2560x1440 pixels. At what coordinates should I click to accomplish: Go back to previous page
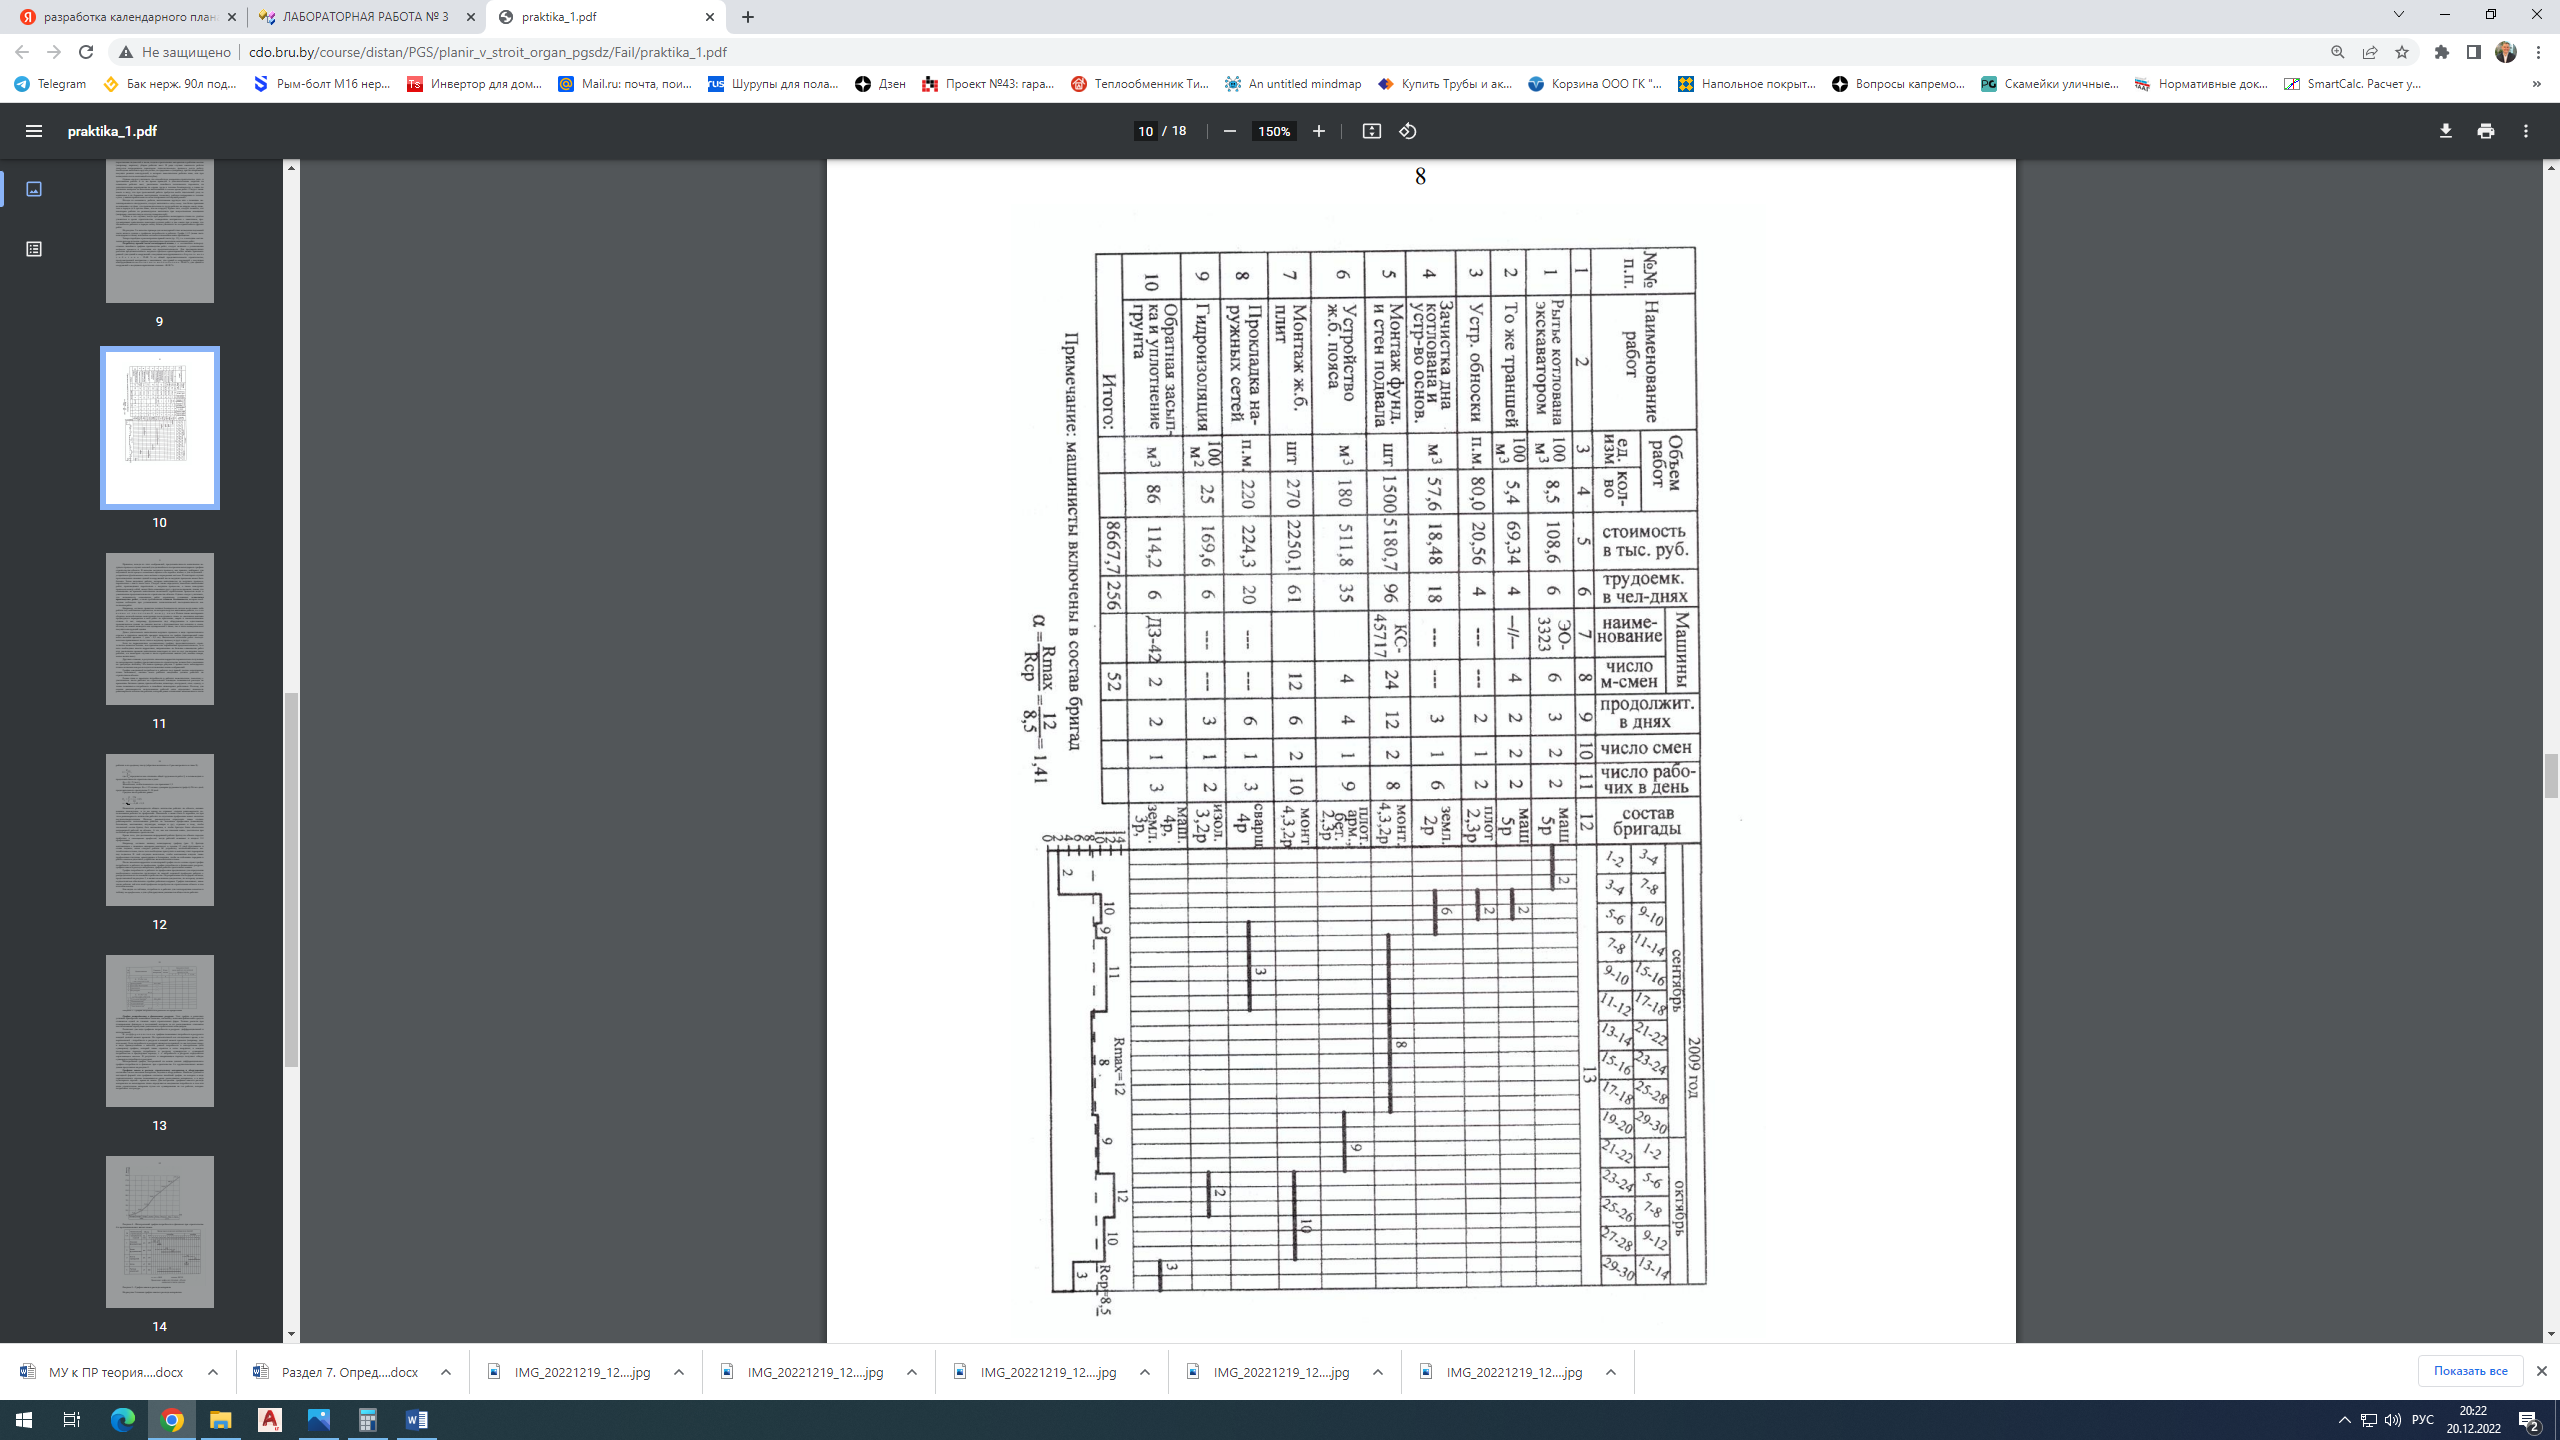click(22, 52)
